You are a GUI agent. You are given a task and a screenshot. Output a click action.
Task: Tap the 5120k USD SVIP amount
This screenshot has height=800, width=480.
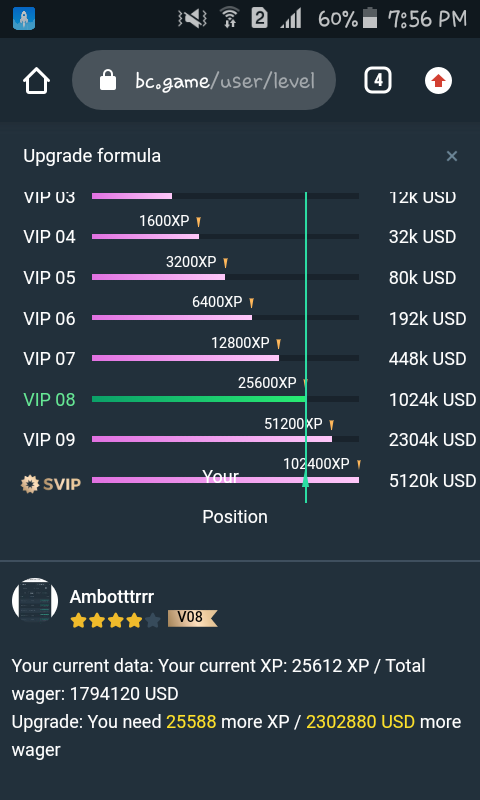tap(433, 481)
